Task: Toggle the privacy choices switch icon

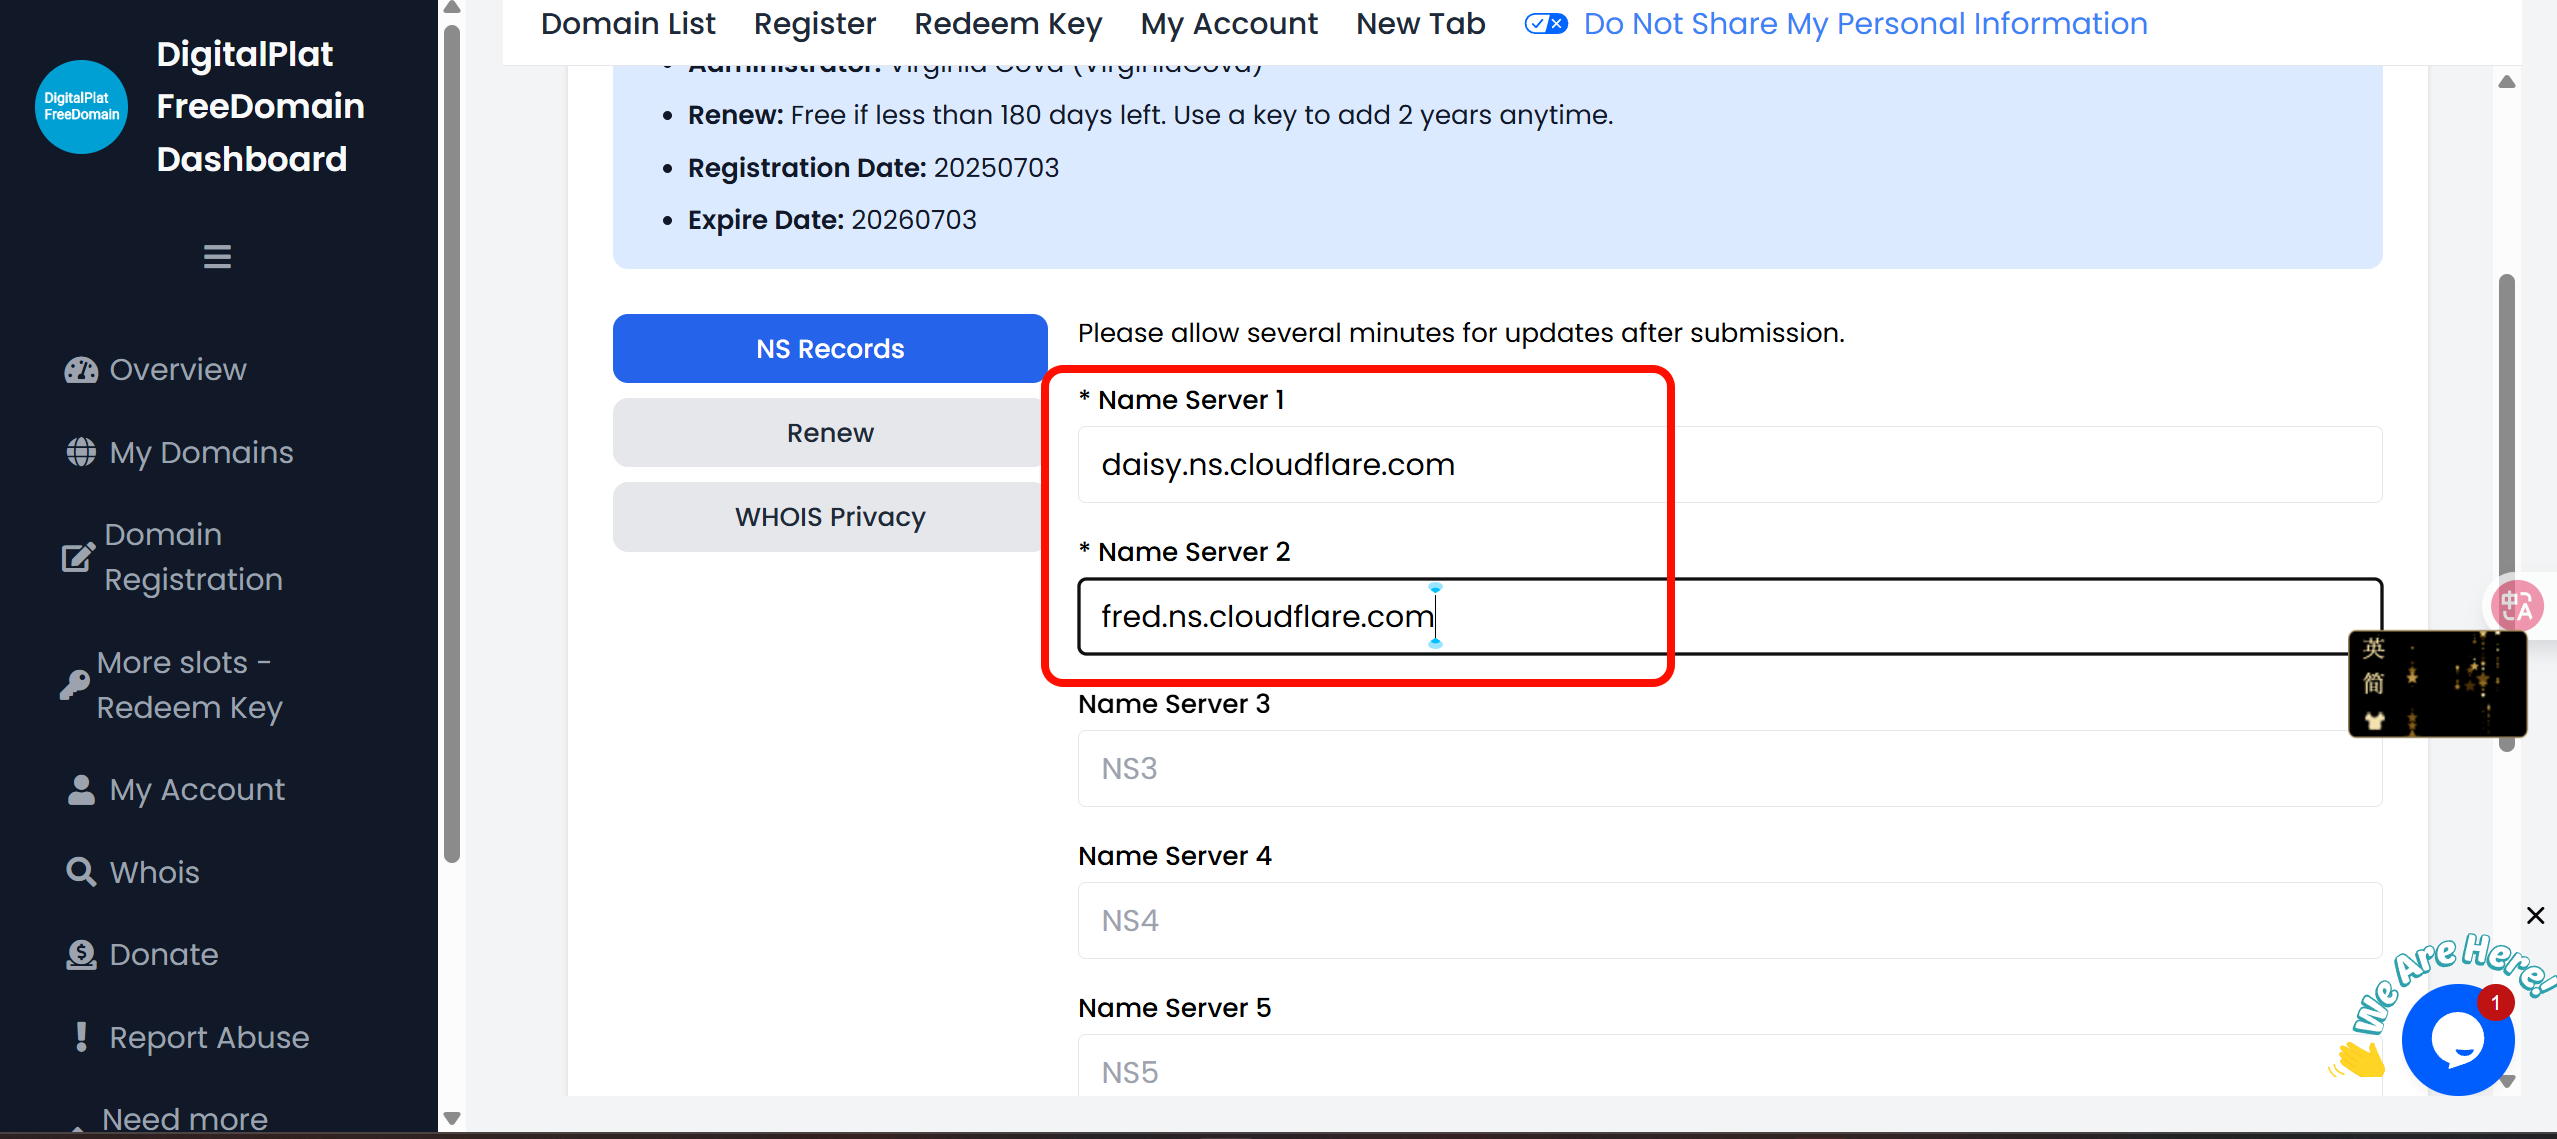Action: tap(1545, 24)
